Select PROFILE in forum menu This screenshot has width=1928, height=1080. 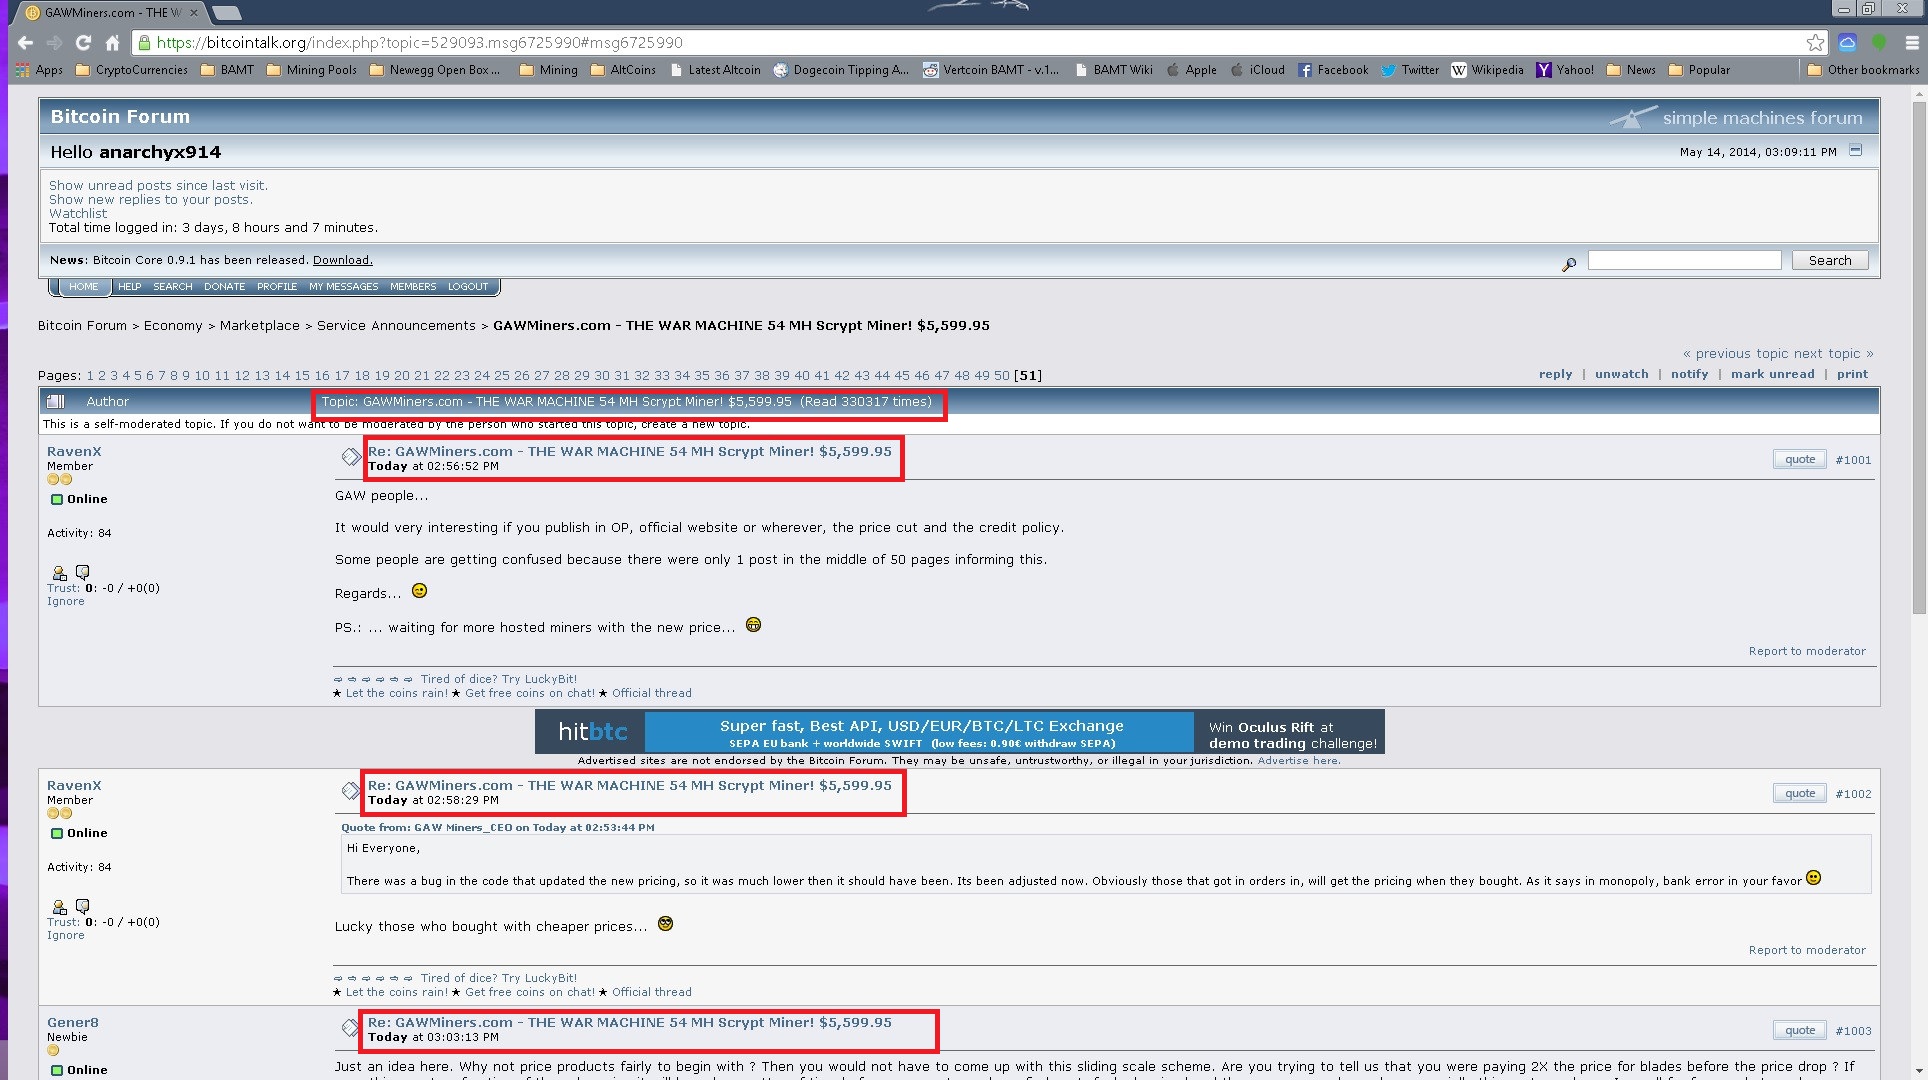coord(277,287)
